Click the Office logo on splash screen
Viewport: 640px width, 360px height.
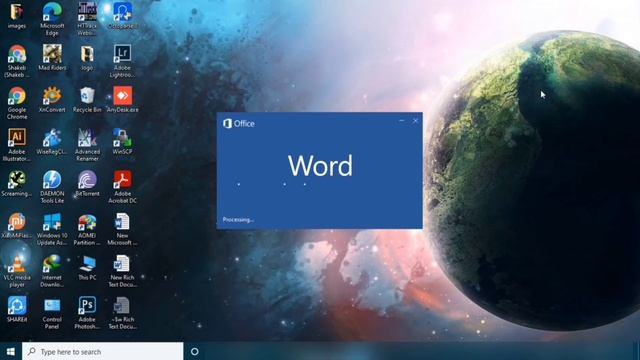[x=239, y=123]
